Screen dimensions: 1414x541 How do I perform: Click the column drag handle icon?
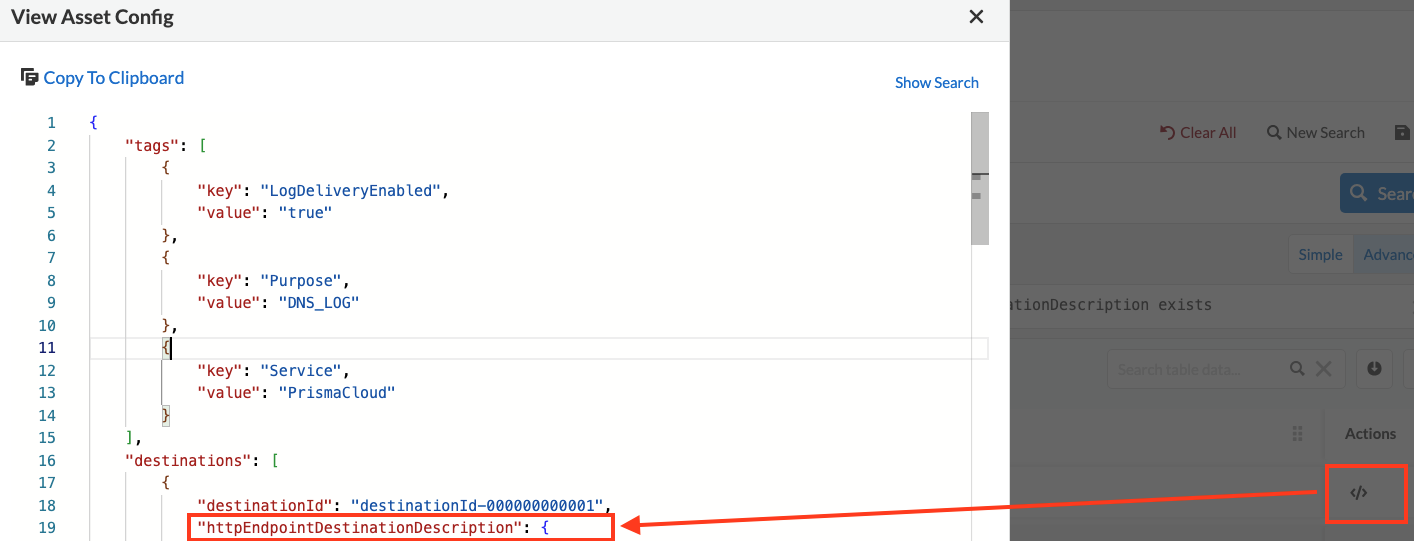coord(1297,434)
